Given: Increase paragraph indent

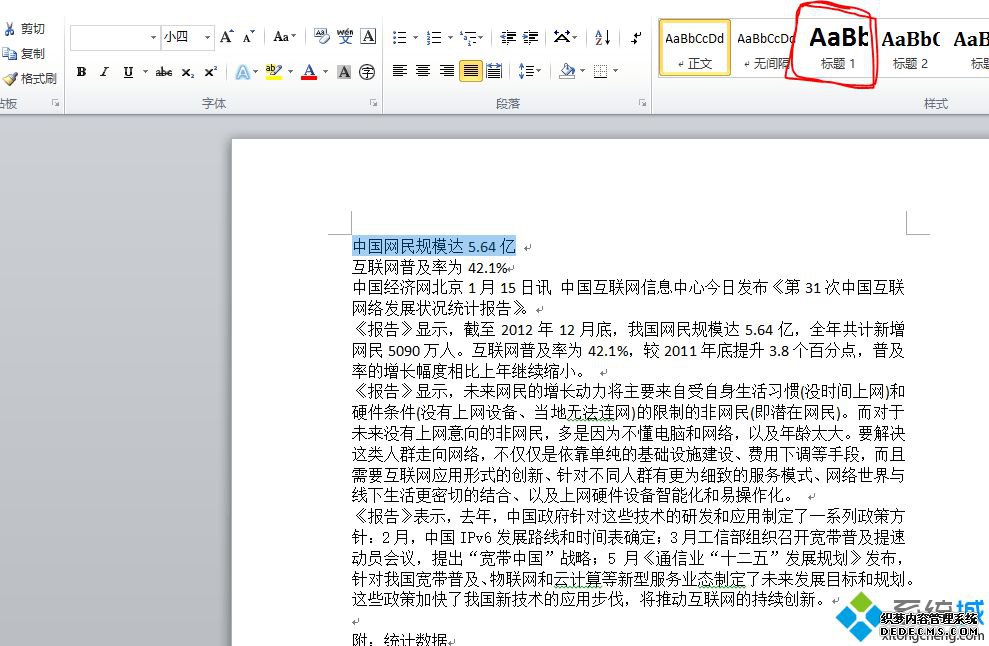Looking at the screenshot, I should coord(530,38).
